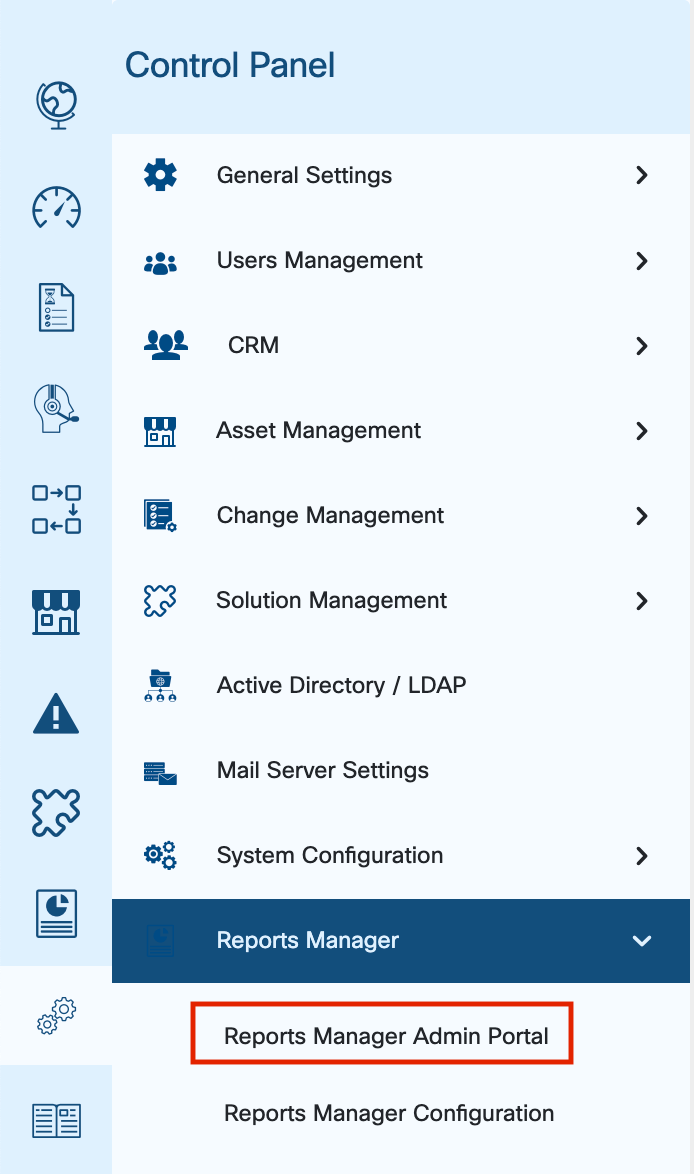Screen dimensions: 694x1174
Task: Expand Users Management chevron arrow
Action: coord(642,261)
